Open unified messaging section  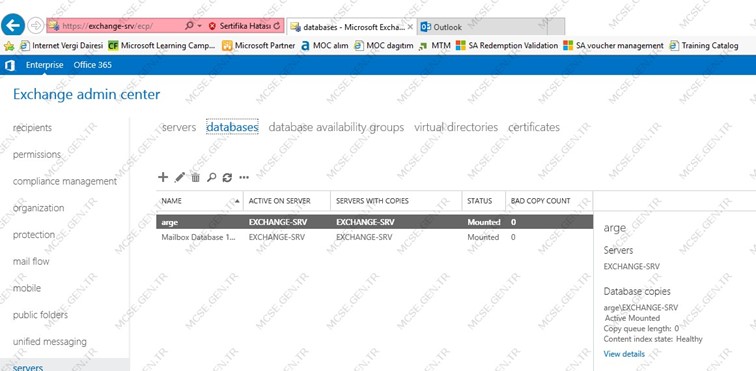point(50,342)
